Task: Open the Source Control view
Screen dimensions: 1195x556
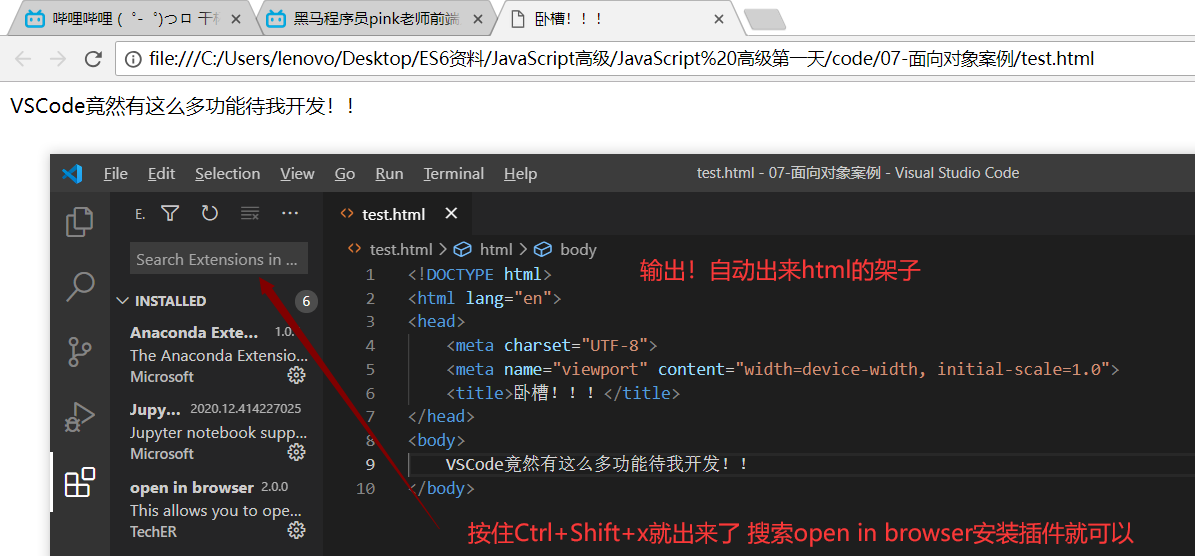Action: [x=79, y=352]
